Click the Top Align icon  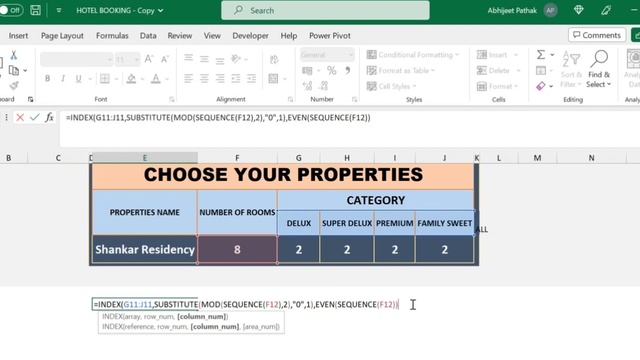click(188, 59)
